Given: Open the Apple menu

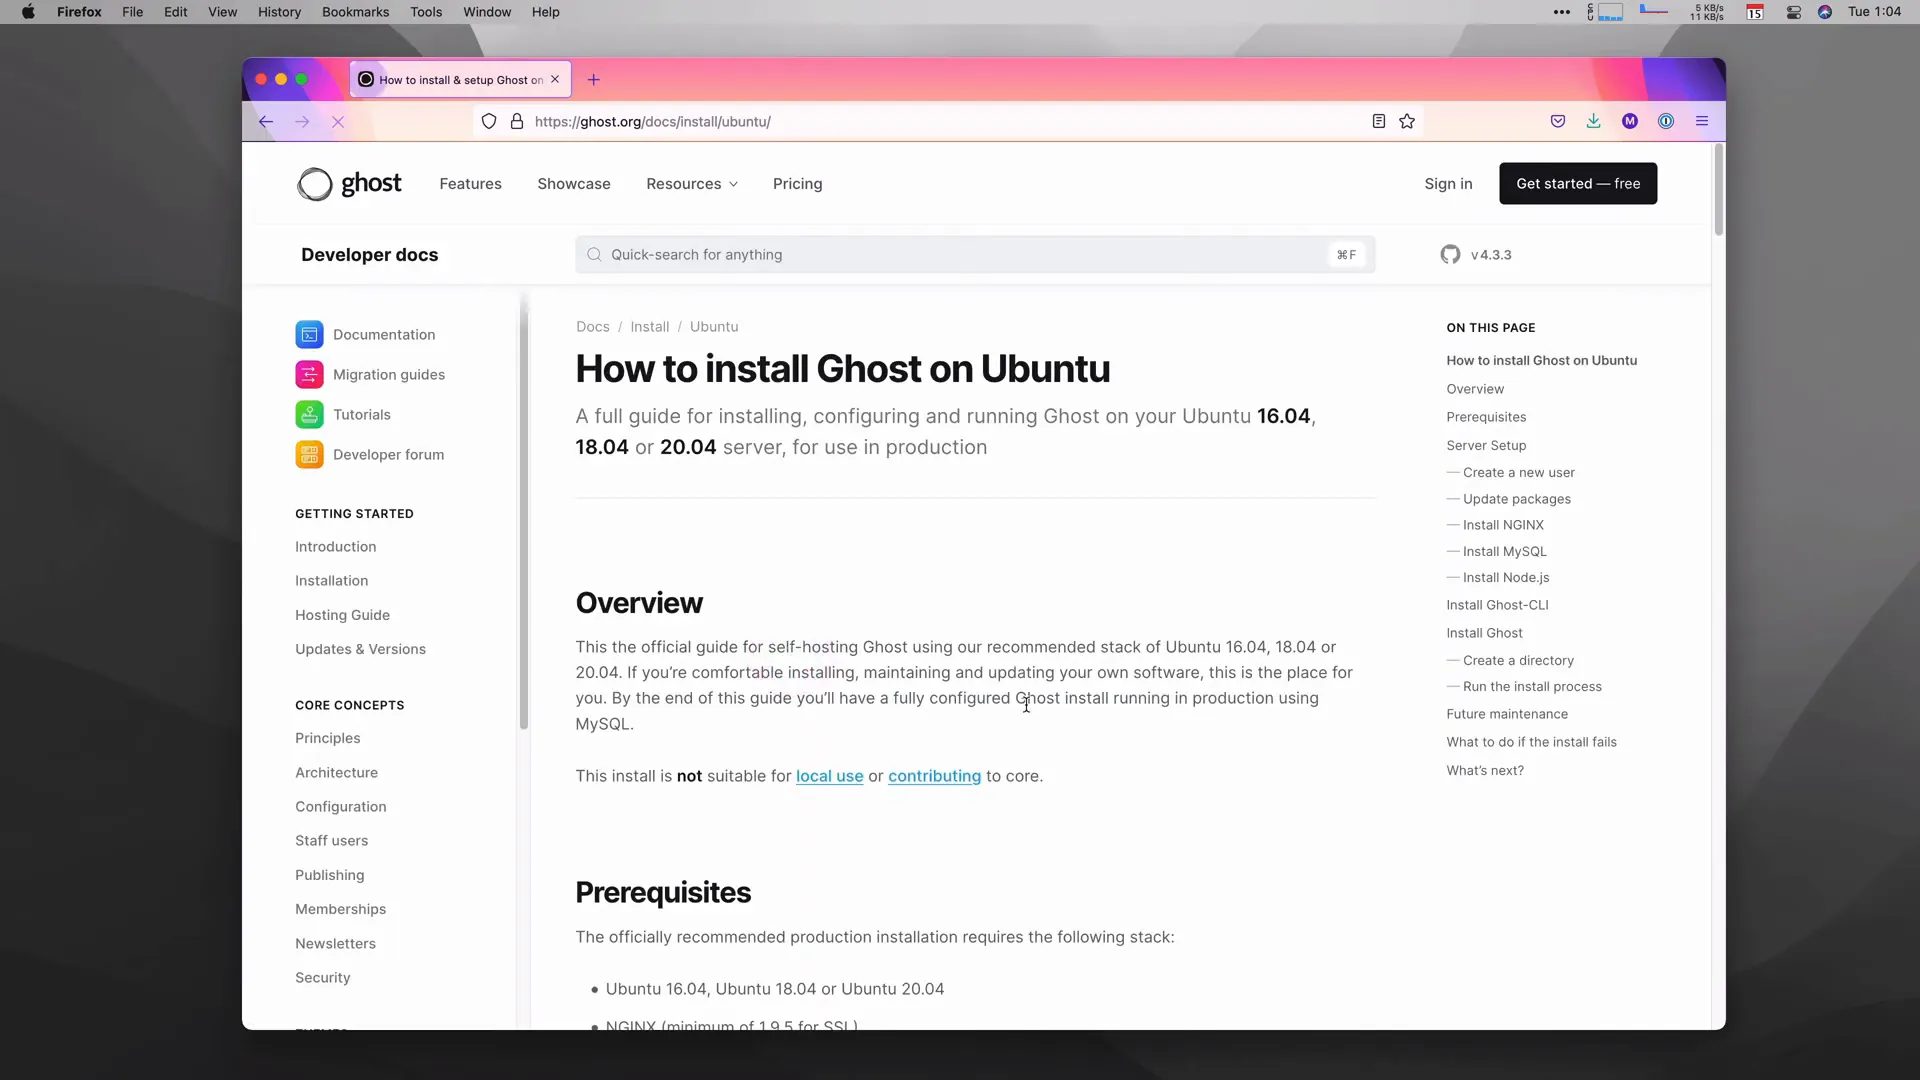Looking at the screenshot, I should click(x=28, y=12).
